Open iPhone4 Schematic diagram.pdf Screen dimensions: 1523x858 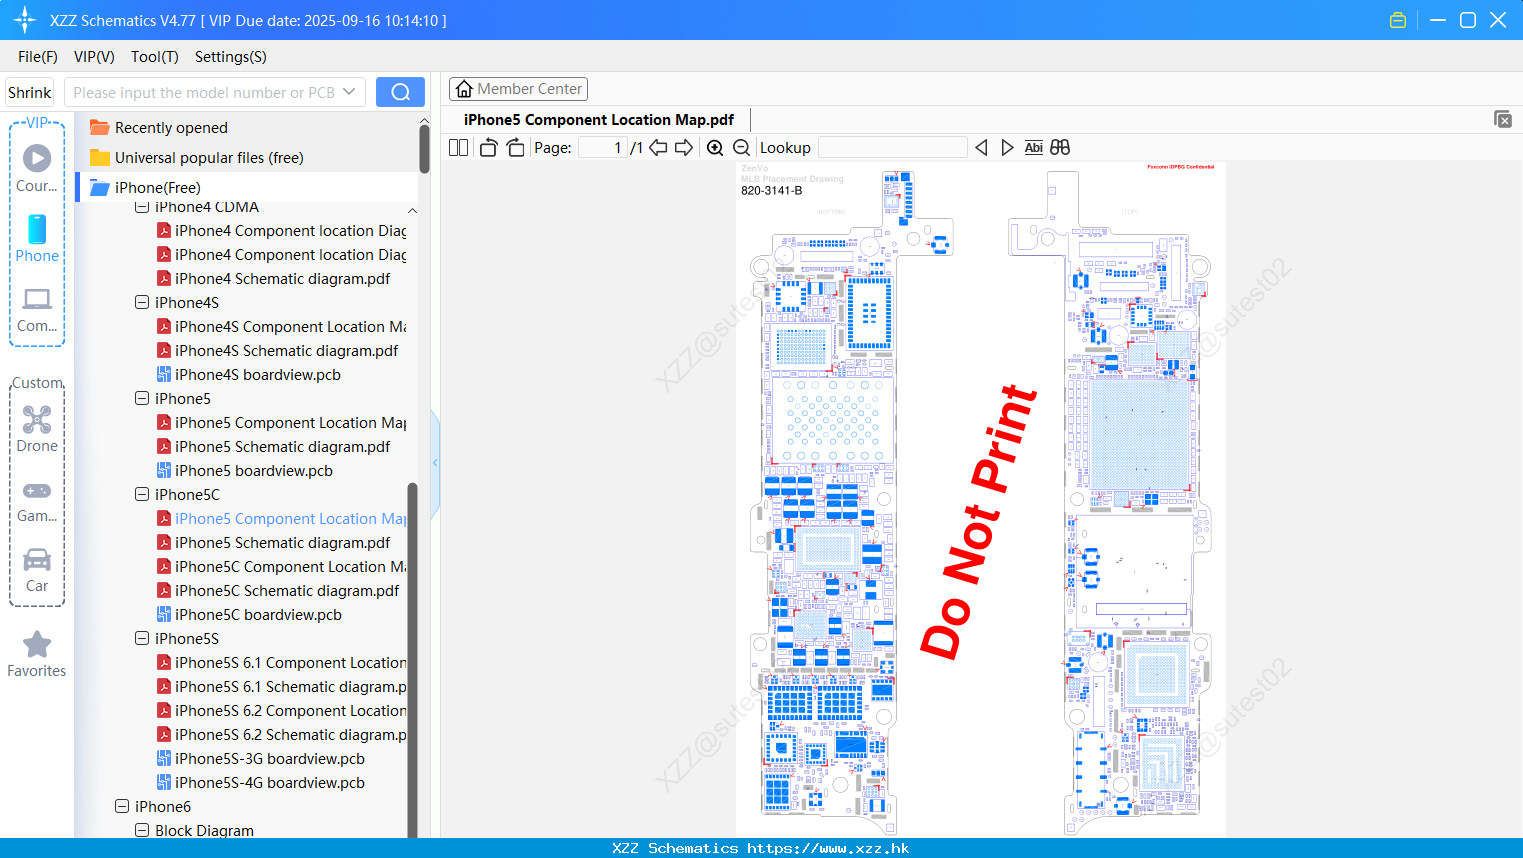point(274,279)
